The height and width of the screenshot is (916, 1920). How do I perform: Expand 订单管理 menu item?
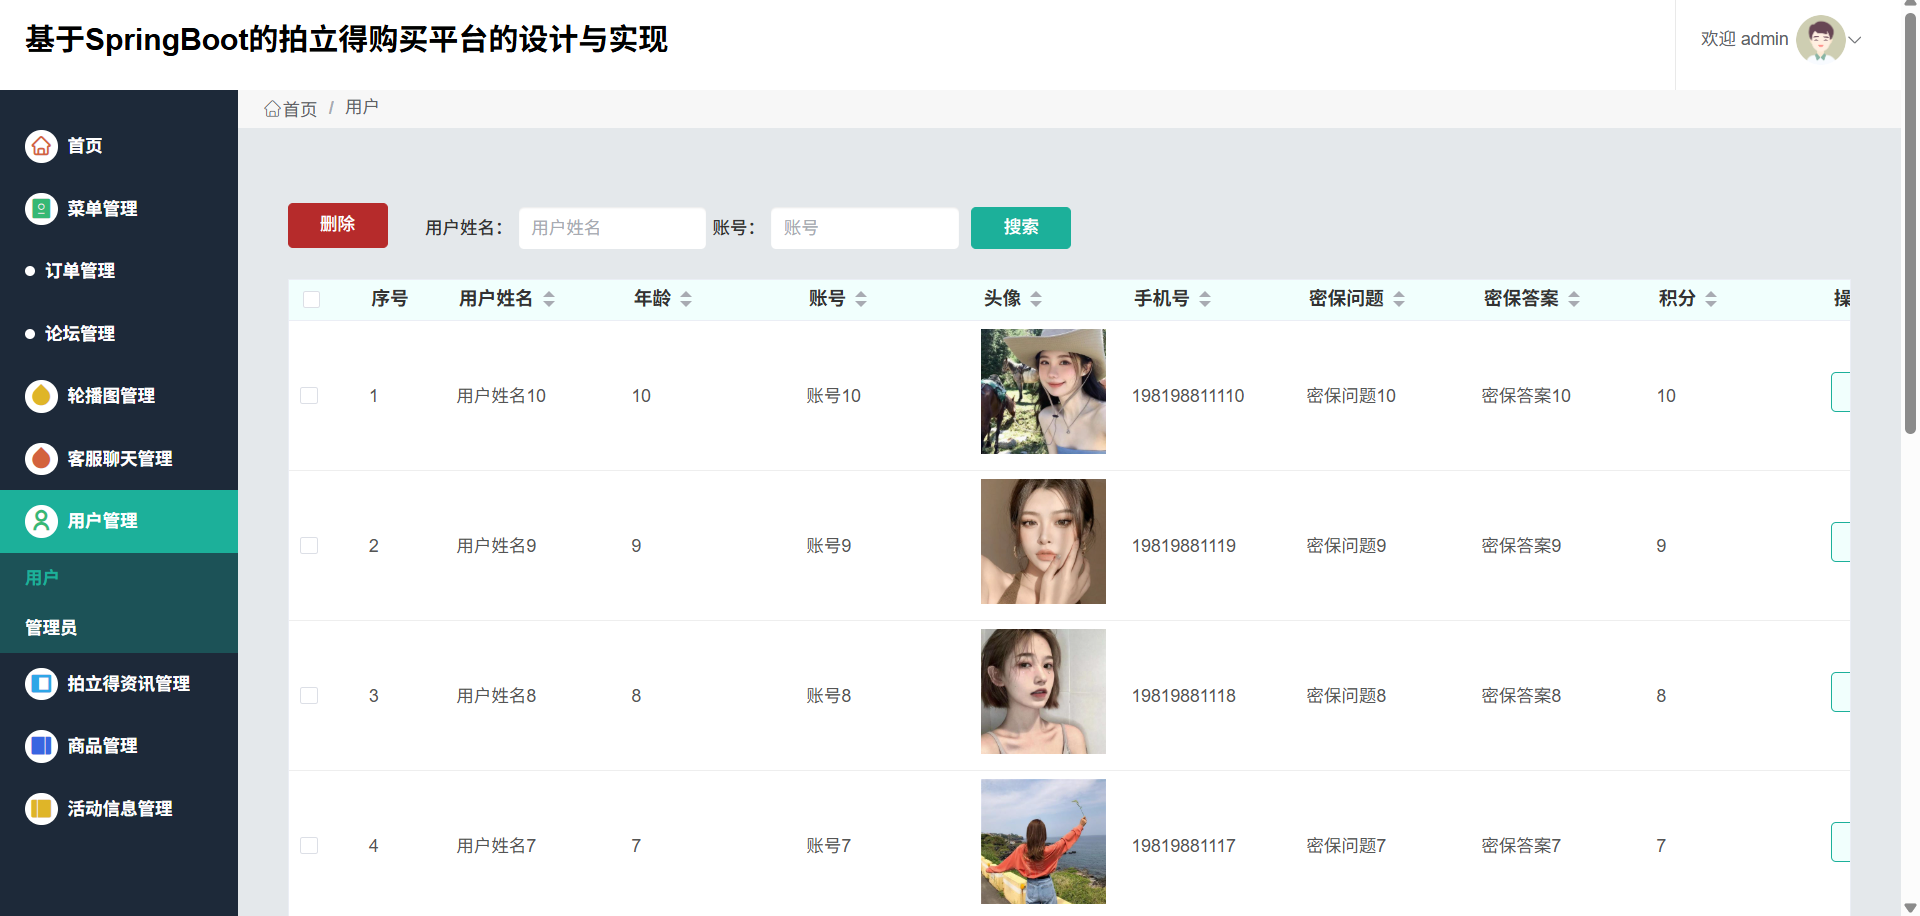pos(119,271)
